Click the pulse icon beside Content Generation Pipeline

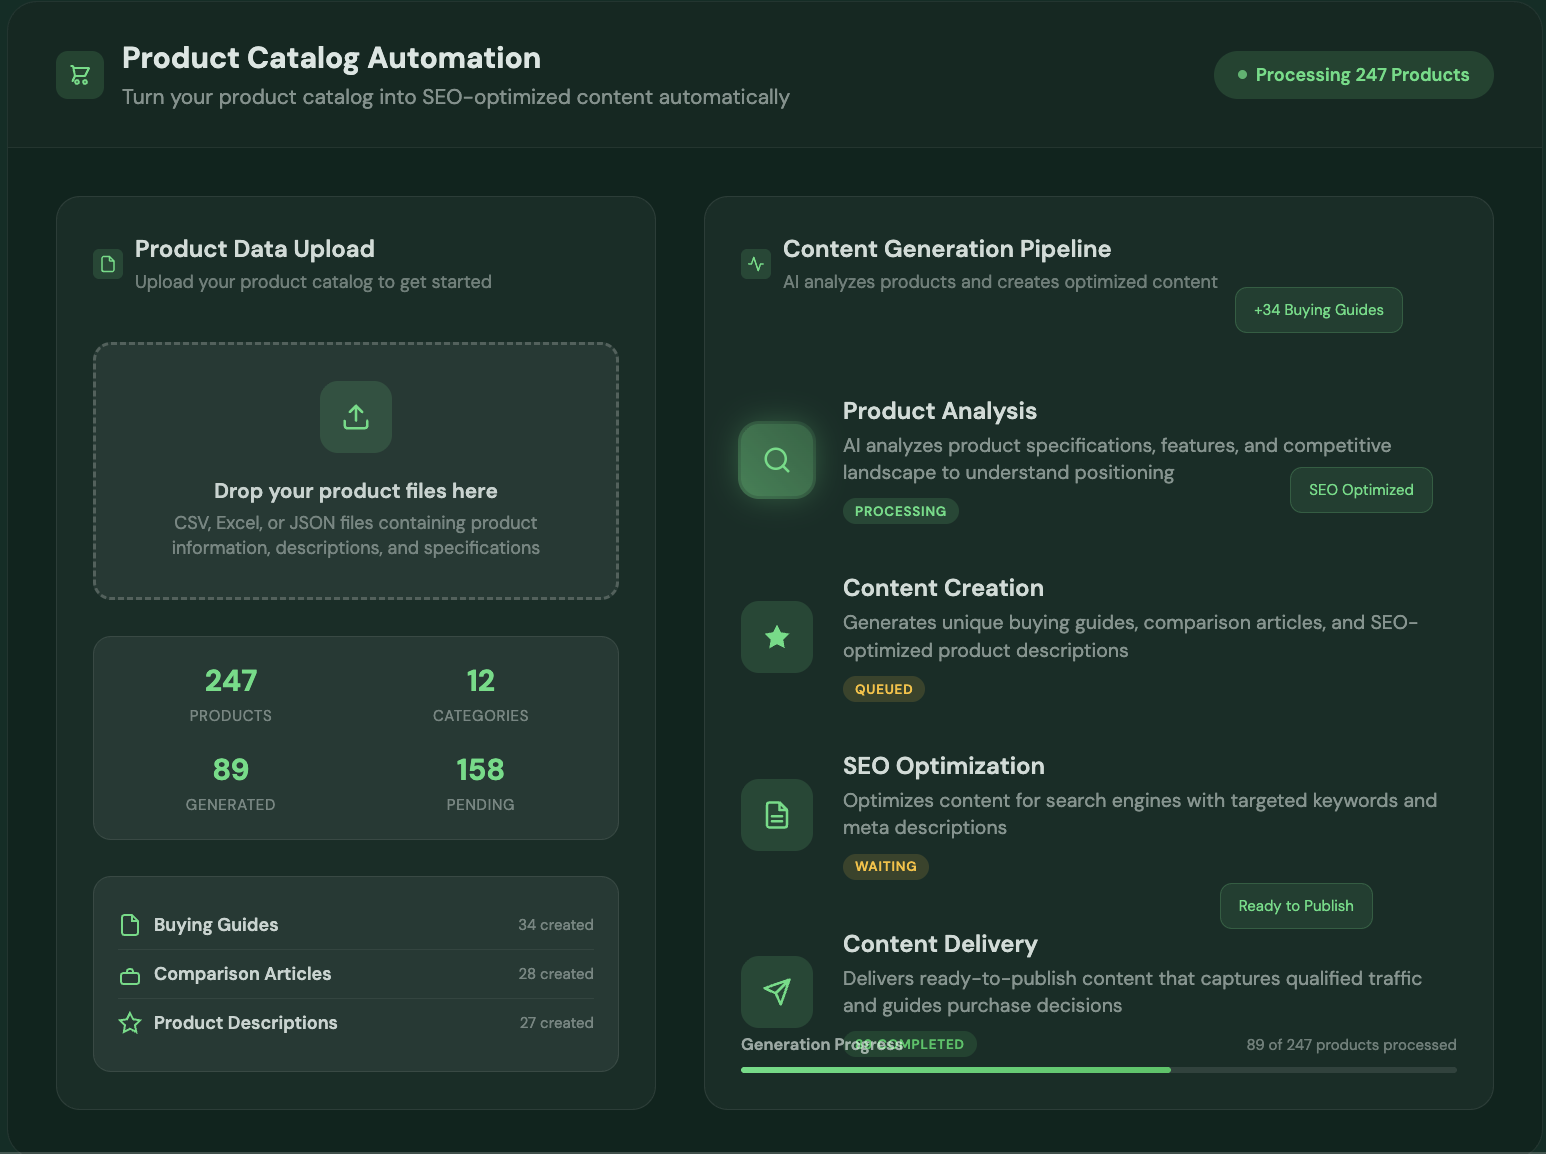tap(756, 264)
